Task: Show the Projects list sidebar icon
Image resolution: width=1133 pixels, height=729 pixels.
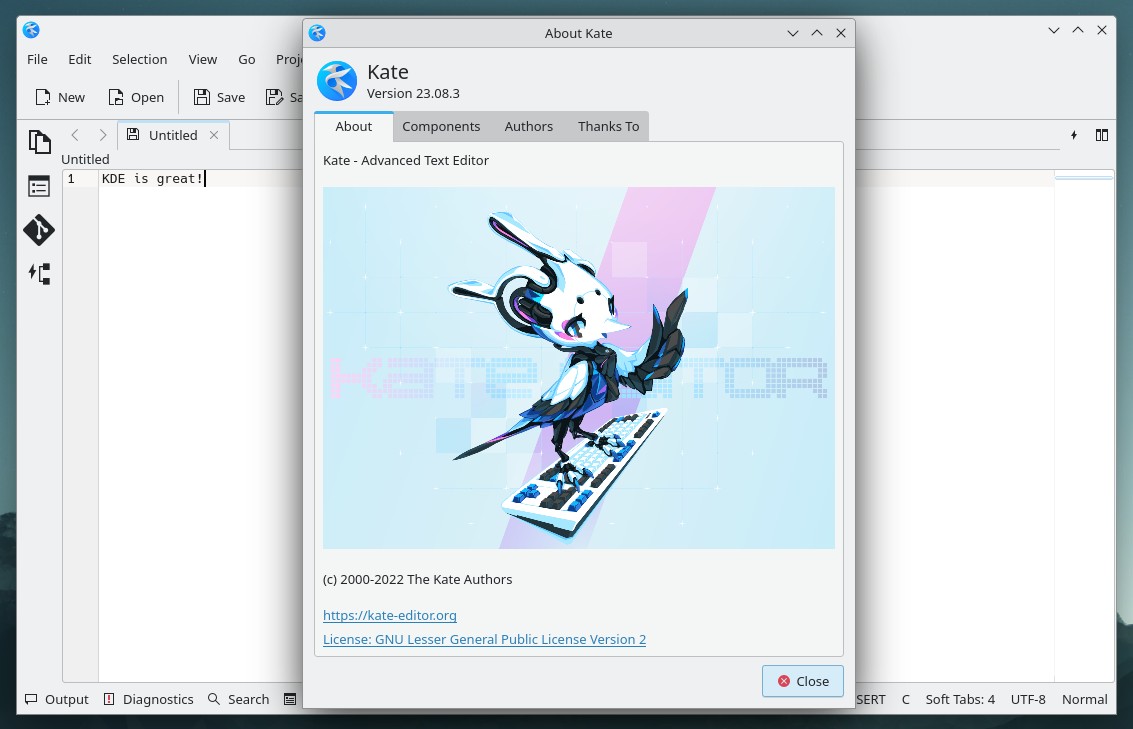Action: [39, 186]
